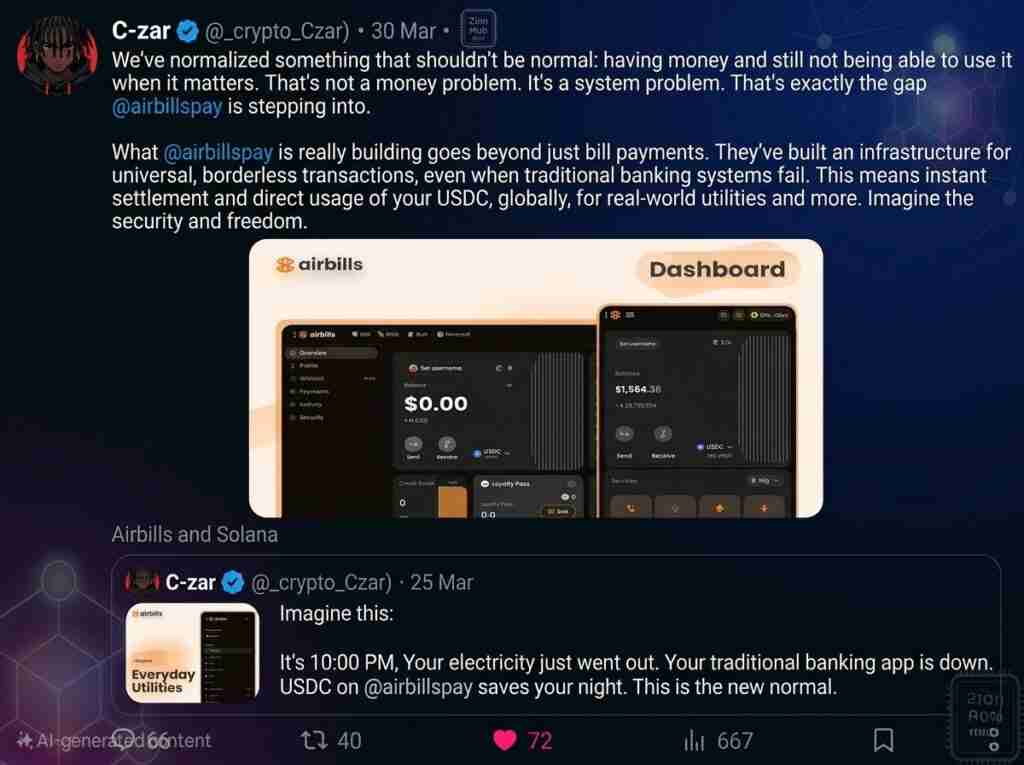
Task: Click the @_crypto_Czar handle in header
Action: (277, 31)
